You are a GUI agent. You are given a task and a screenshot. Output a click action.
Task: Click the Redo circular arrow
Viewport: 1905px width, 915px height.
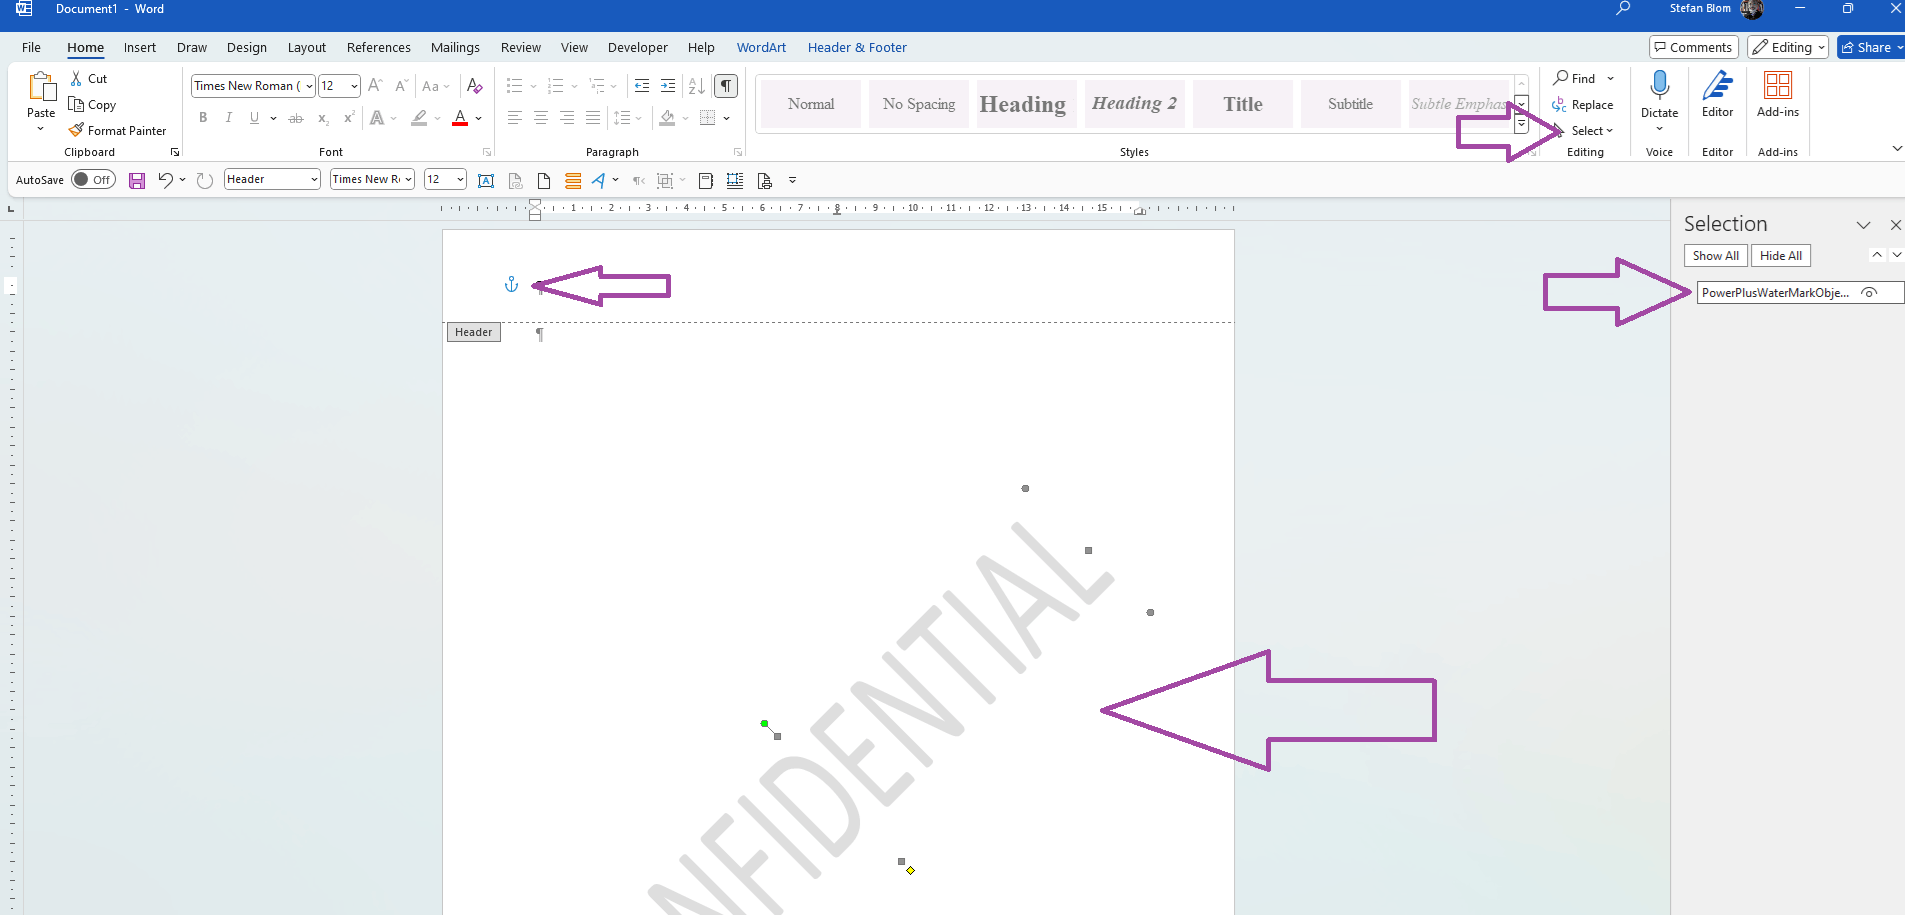204,180
